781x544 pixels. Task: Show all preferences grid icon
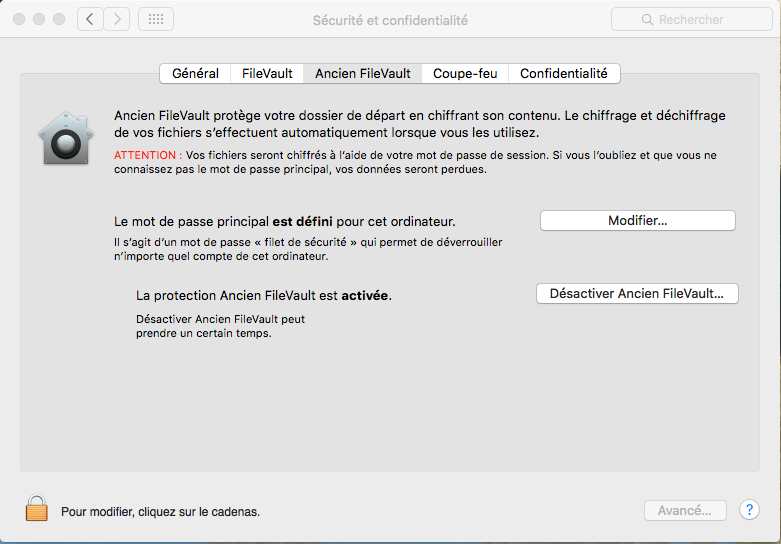click(x=156, y=19)
